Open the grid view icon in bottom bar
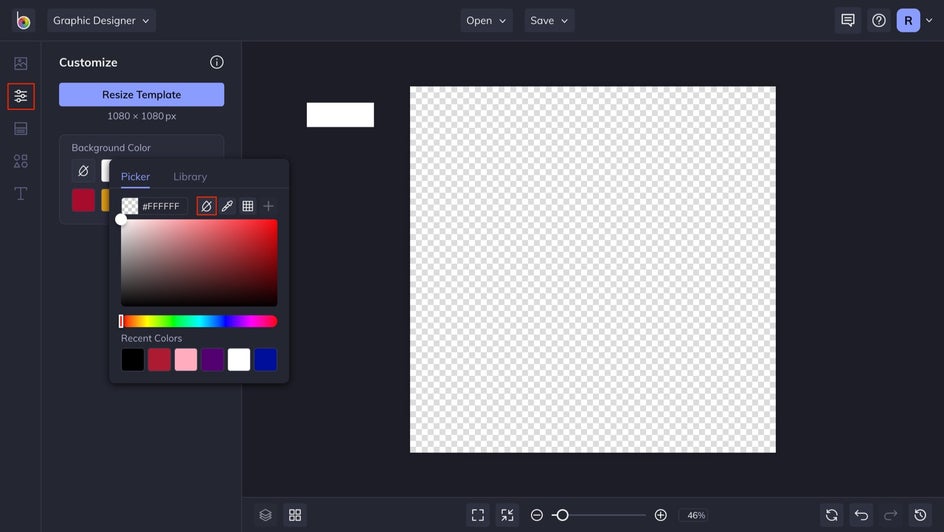This screenshot has height=532, width=944. pos(295,515)
